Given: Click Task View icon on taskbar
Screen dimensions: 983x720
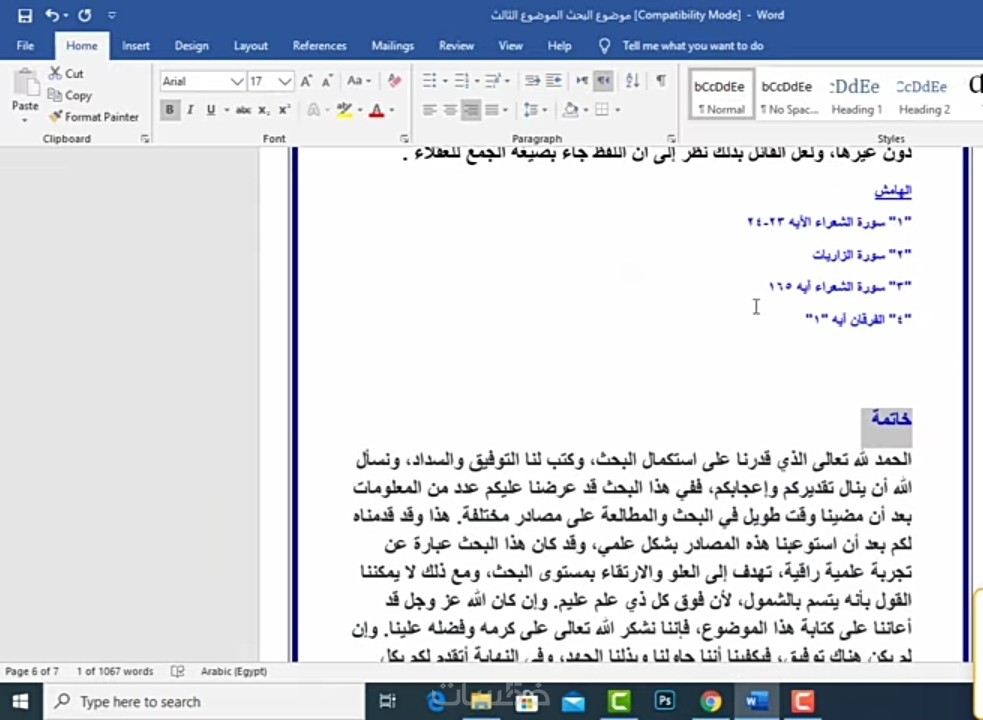Looking at the screenshot, I should click(x=387, y=701).
